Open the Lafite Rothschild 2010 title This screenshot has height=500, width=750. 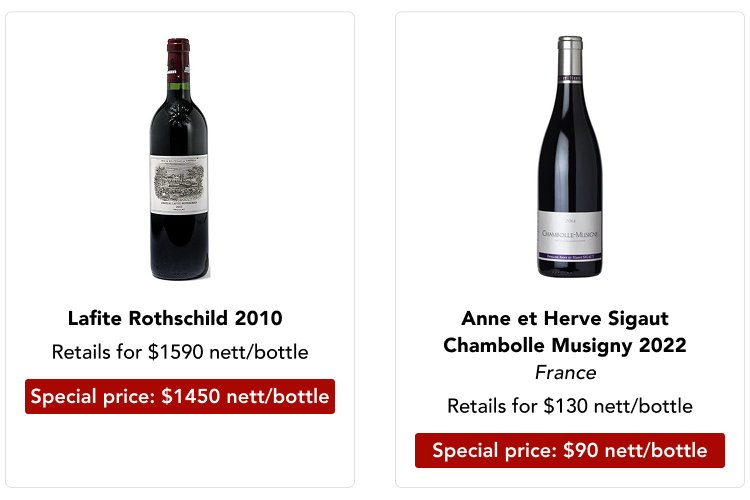(x=175, y=319)
